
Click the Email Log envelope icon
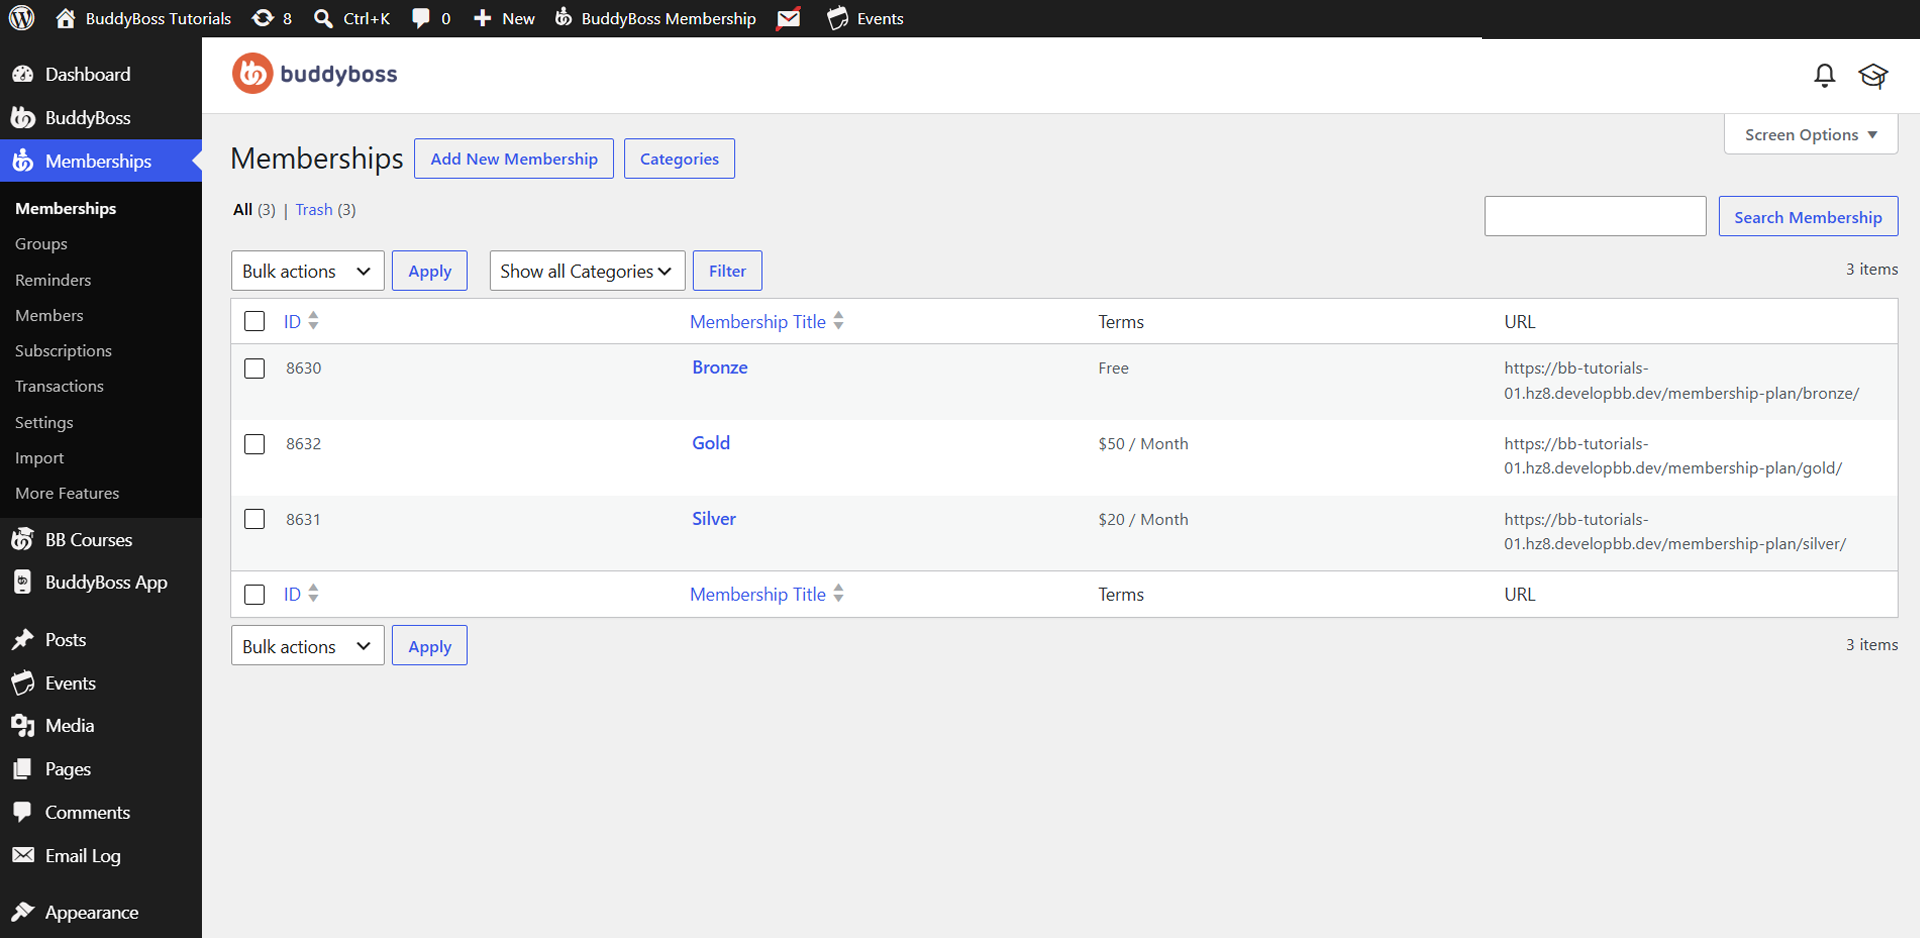tap(22, 855)
